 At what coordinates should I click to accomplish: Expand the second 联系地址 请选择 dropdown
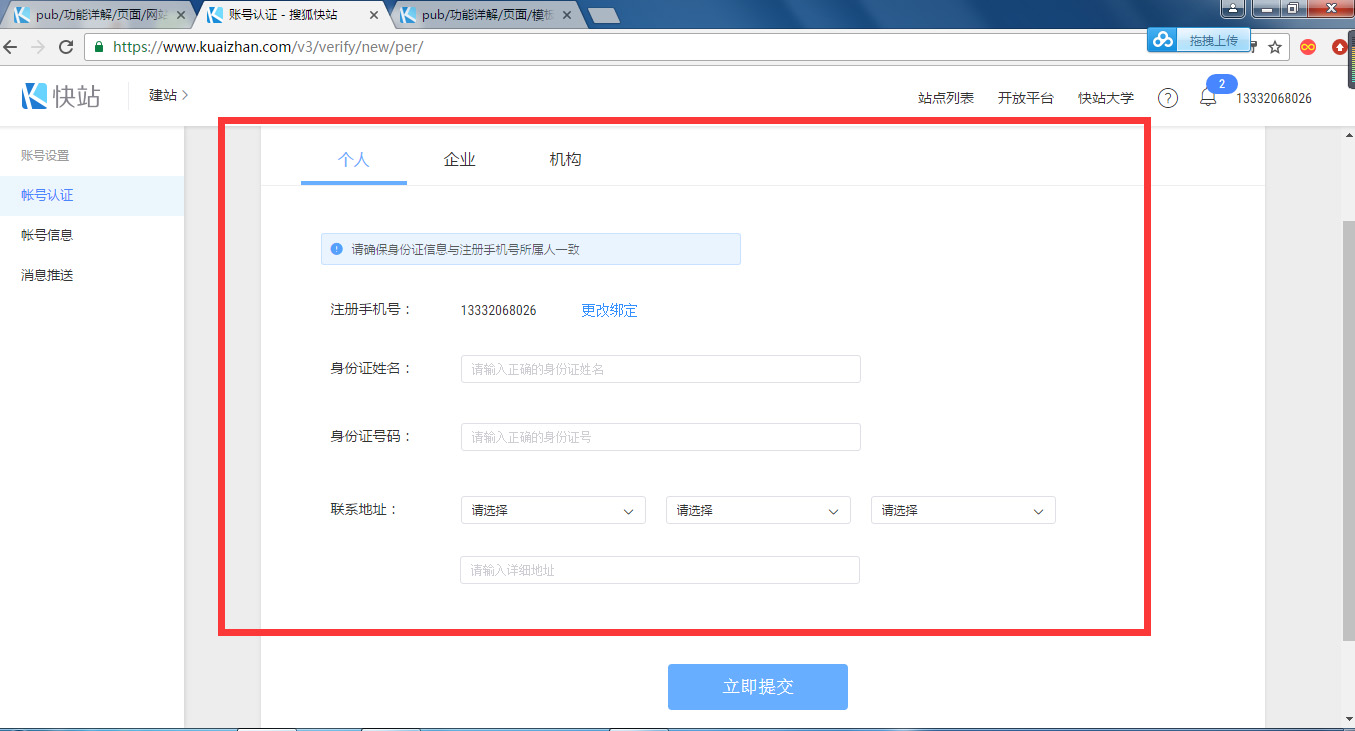point(758,510)
